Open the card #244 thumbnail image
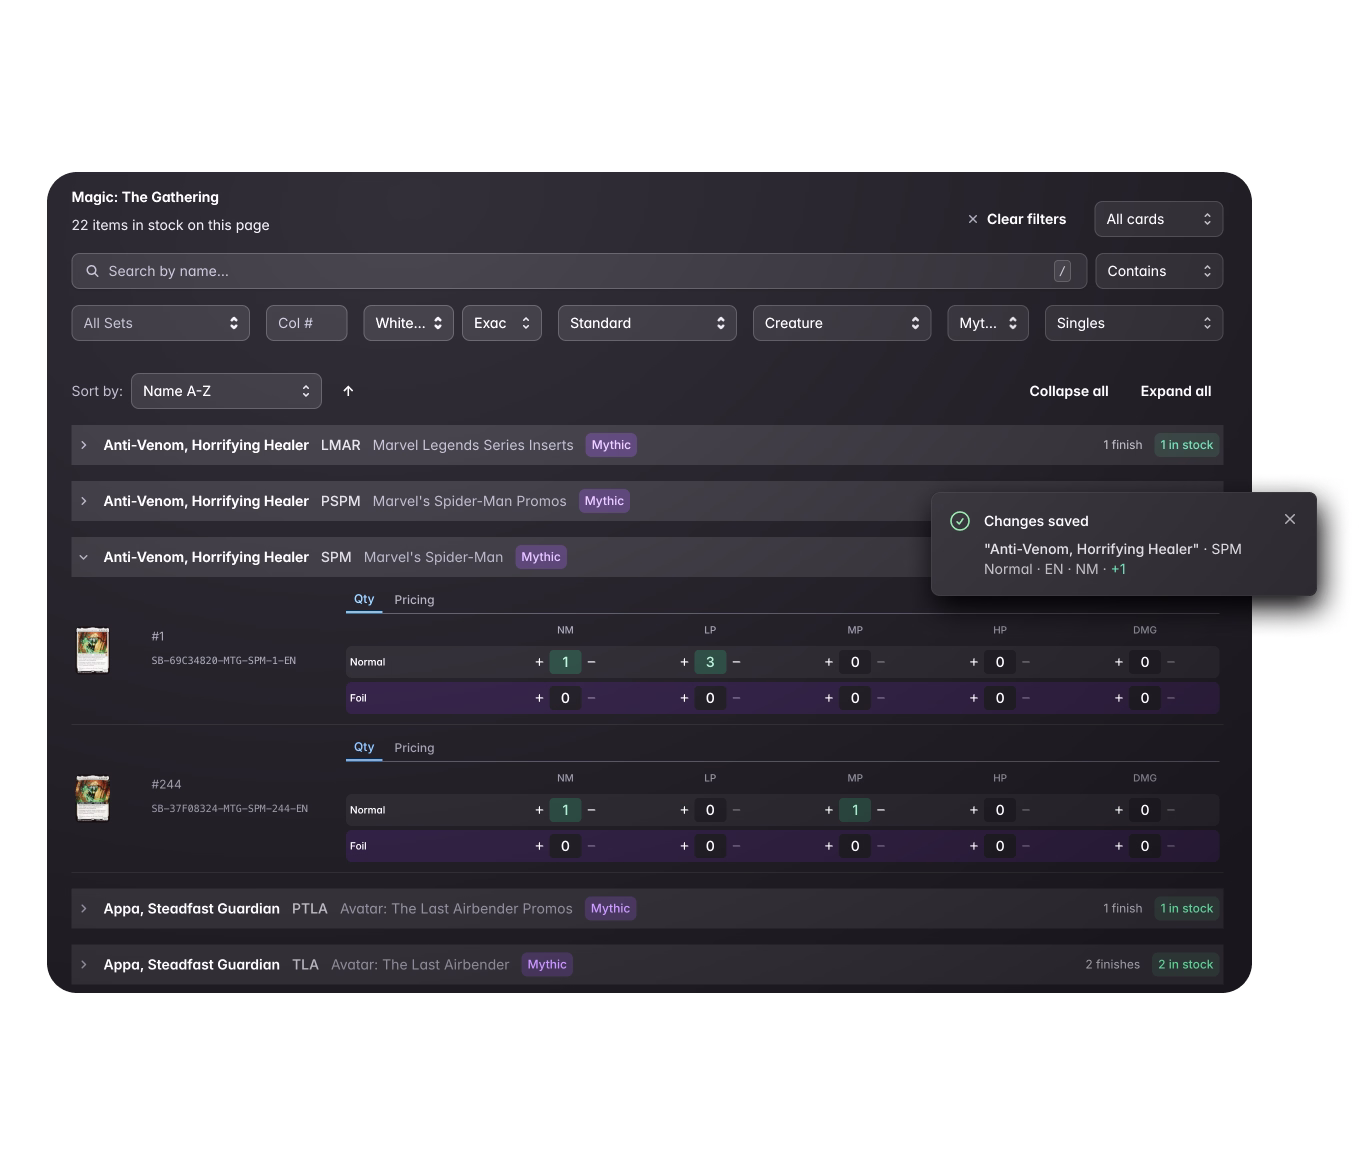 (93, 798)
